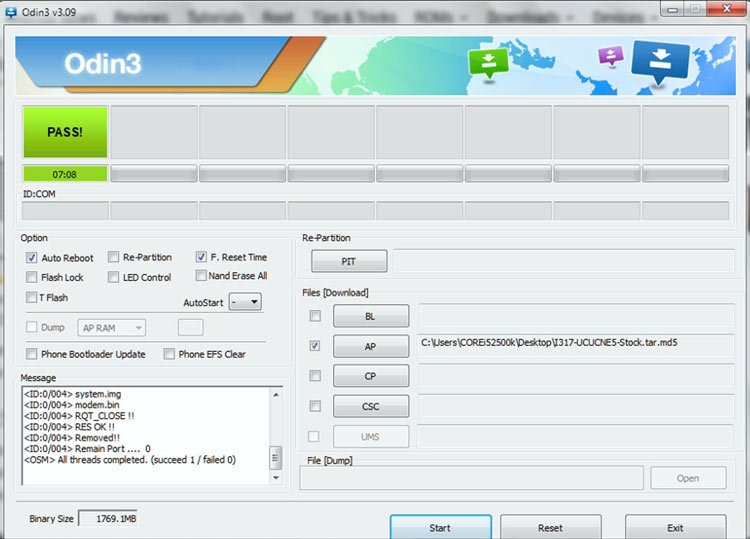Check Phone EFS Clear option
Viewport: 750px width, 539px height.
[169, 354]
